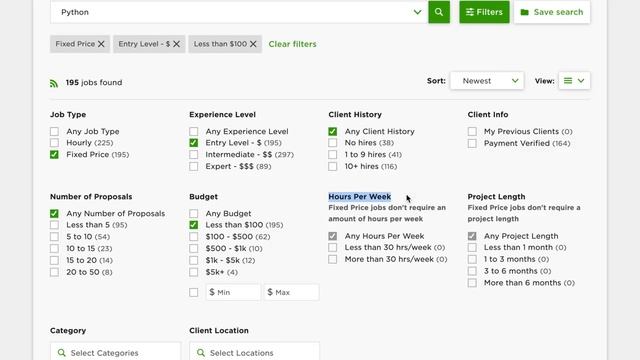
Task: Click the $ Min budget field
Action: click(x=233, y=292)
